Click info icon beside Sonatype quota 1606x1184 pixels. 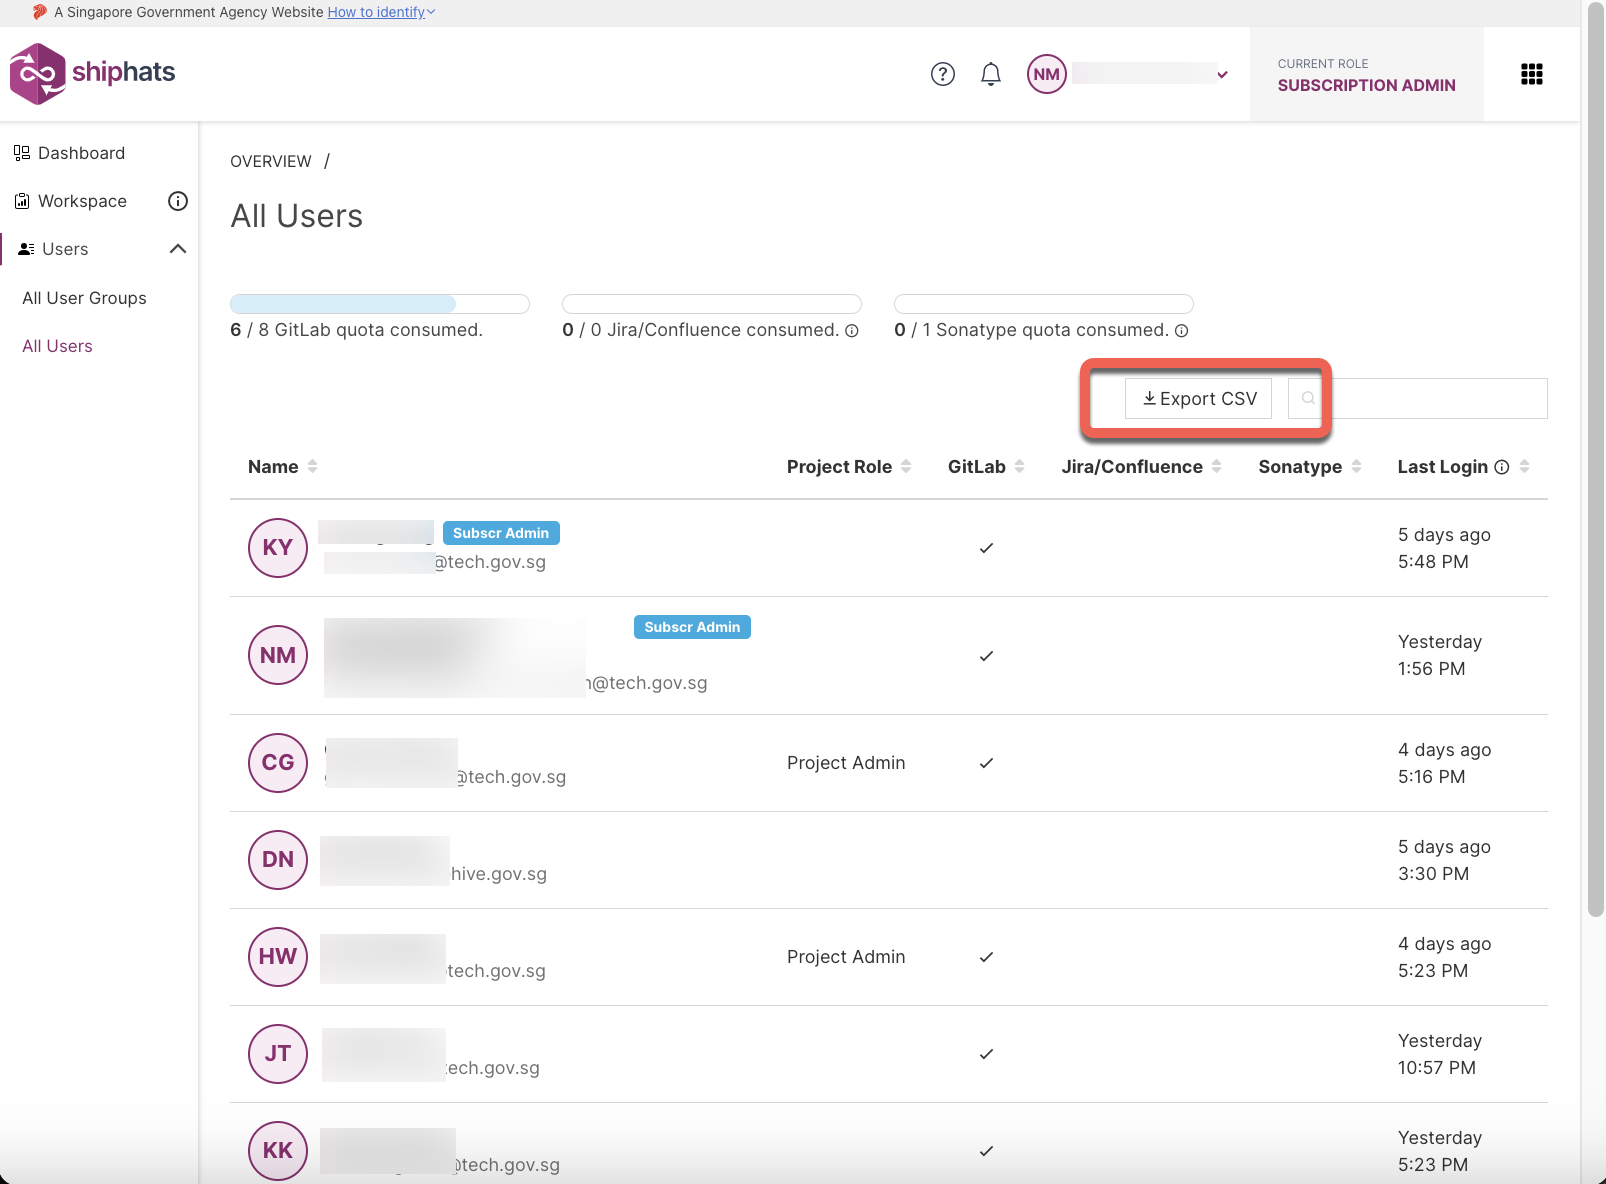(1181, 331)
